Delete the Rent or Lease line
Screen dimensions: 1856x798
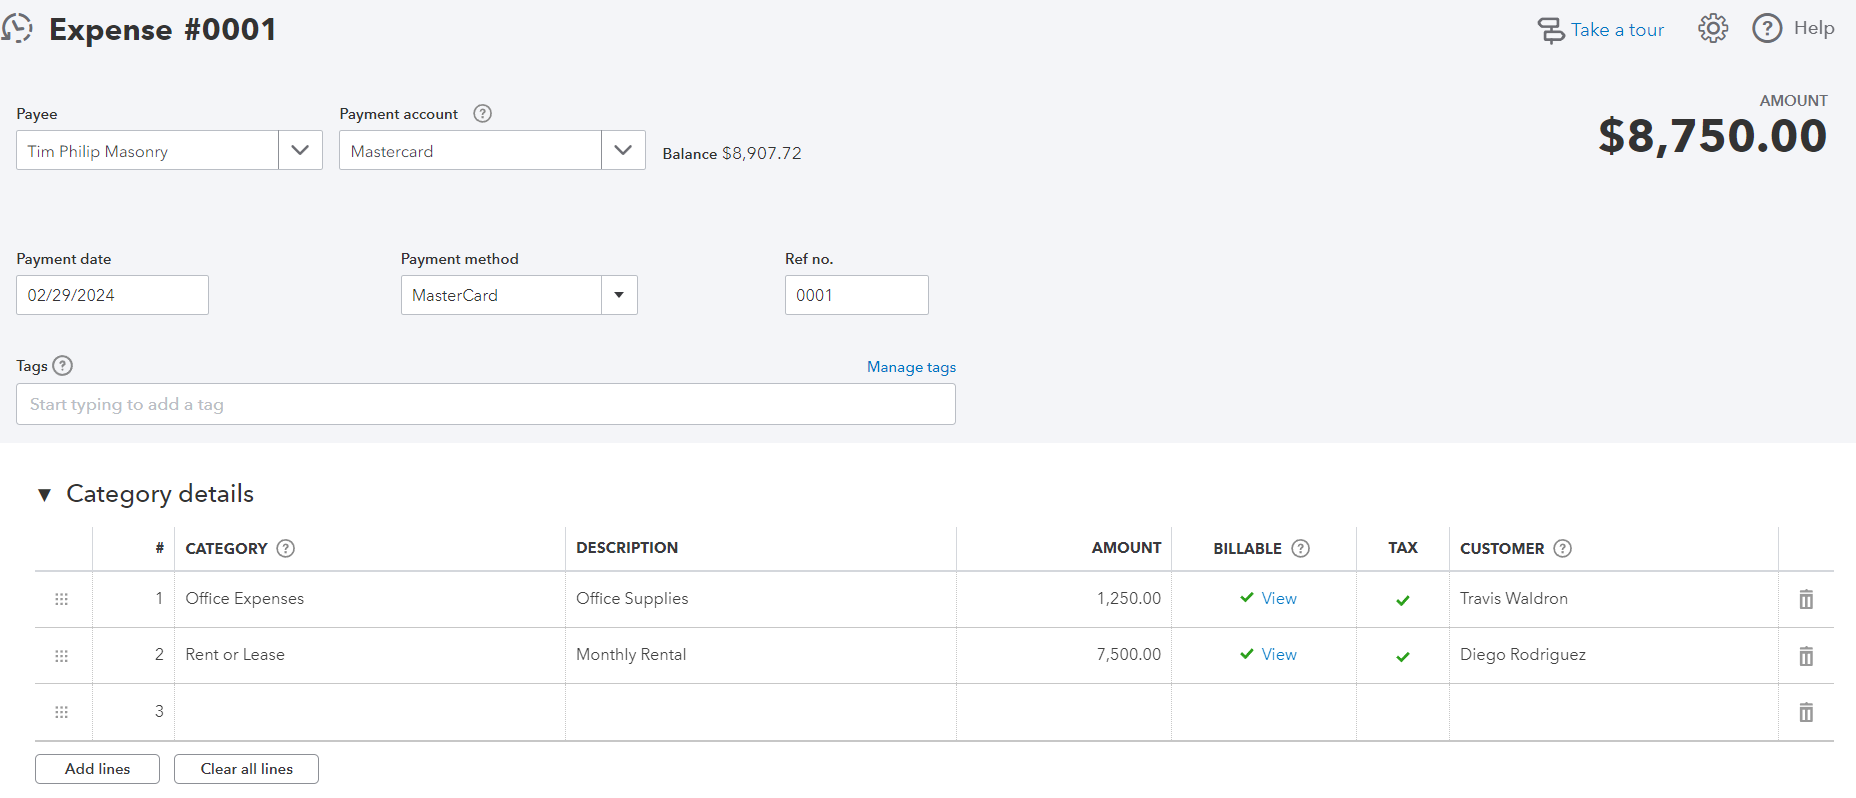click(1805, 656)
